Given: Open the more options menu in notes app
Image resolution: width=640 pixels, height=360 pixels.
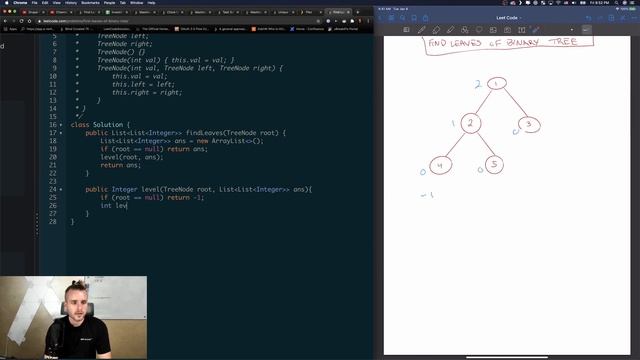Looking at the screenshot, I should point(634,18).
